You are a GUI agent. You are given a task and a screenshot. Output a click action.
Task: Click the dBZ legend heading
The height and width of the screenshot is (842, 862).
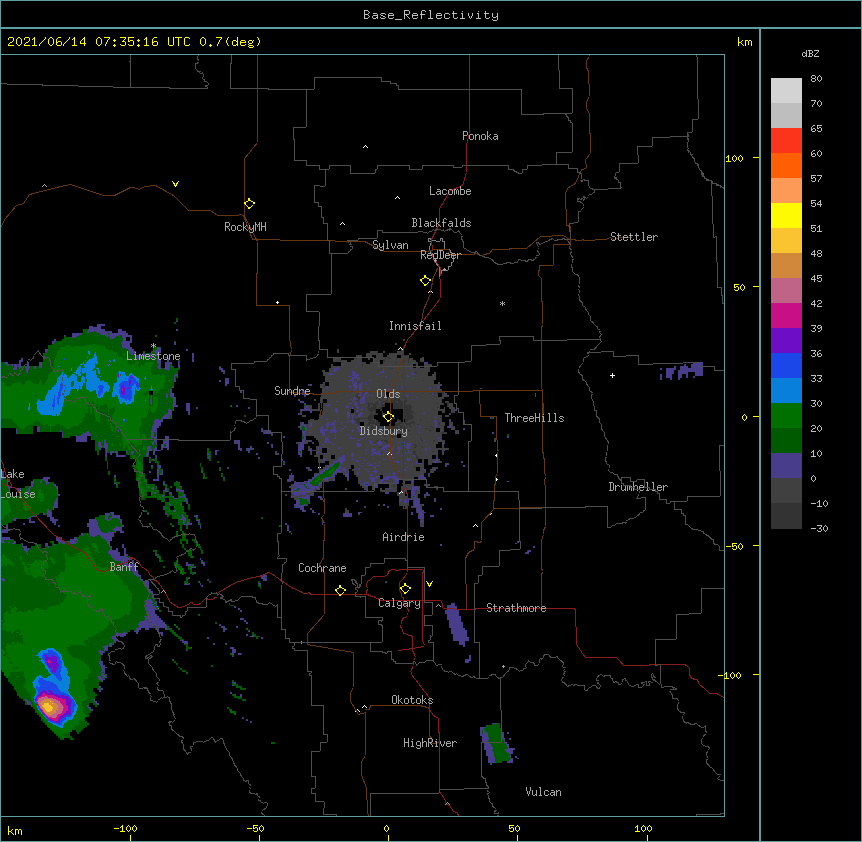pos(810,54)
